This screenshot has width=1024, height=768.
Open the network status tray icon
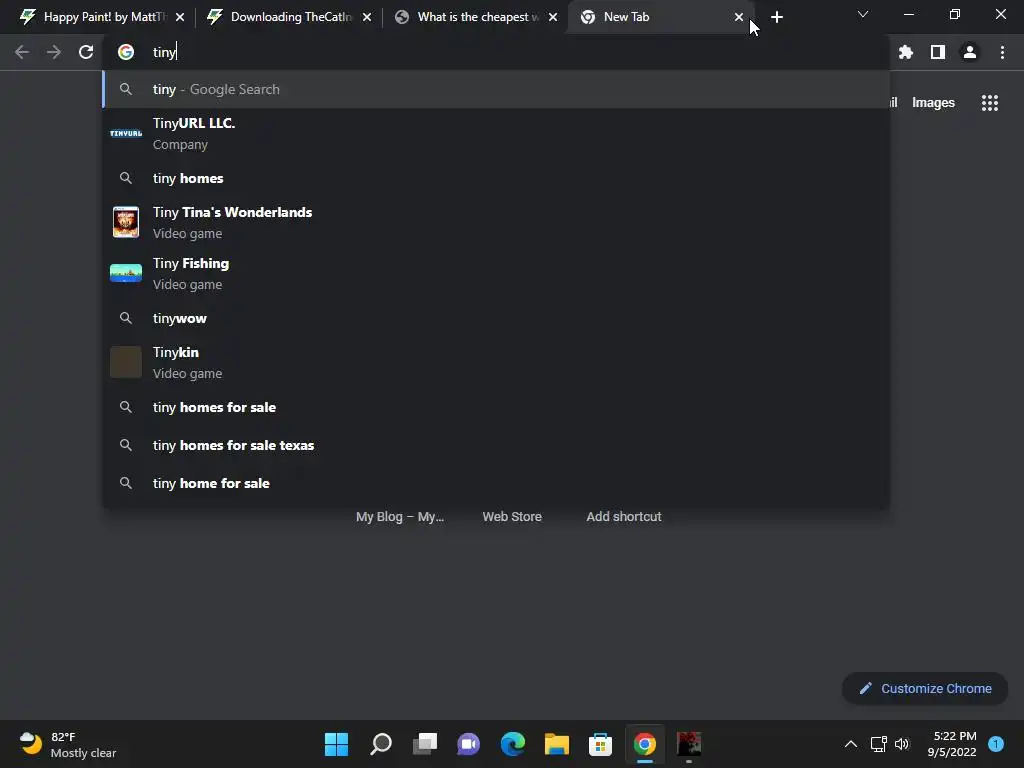pos(879,744)
